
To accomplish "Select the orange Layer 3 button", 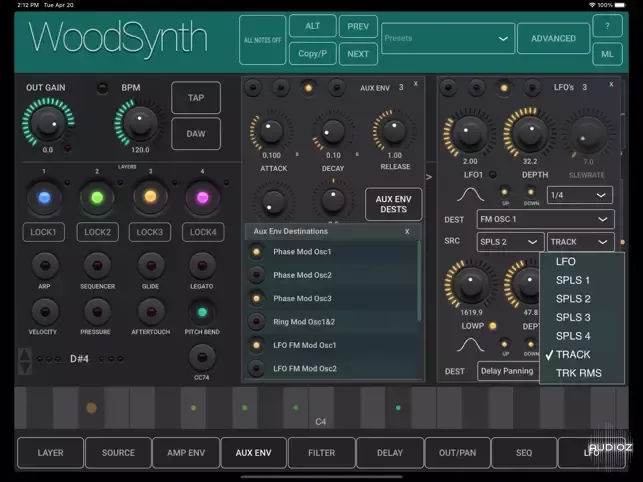I will tap(150, 197).
